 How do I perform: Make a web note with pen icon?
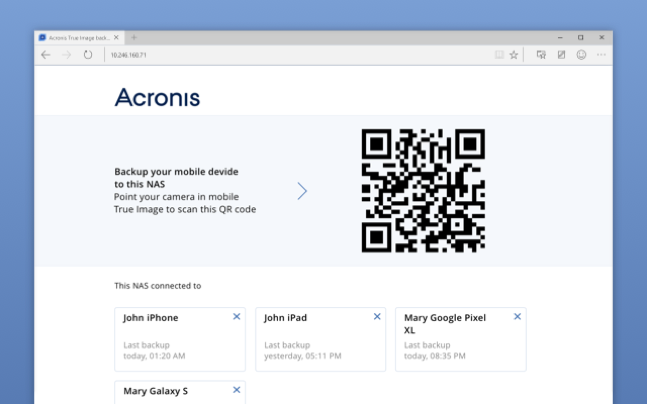pyautogui.click(x=561, y=54)
